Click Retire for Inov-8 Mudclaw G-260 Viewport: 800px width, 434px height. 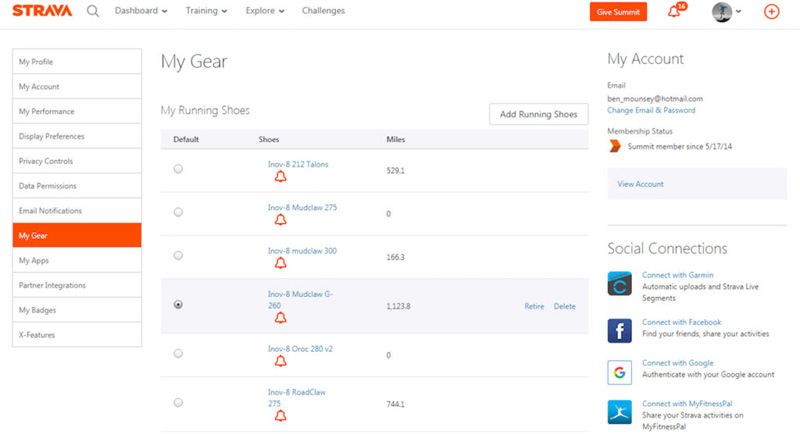(x=534, y=306)
